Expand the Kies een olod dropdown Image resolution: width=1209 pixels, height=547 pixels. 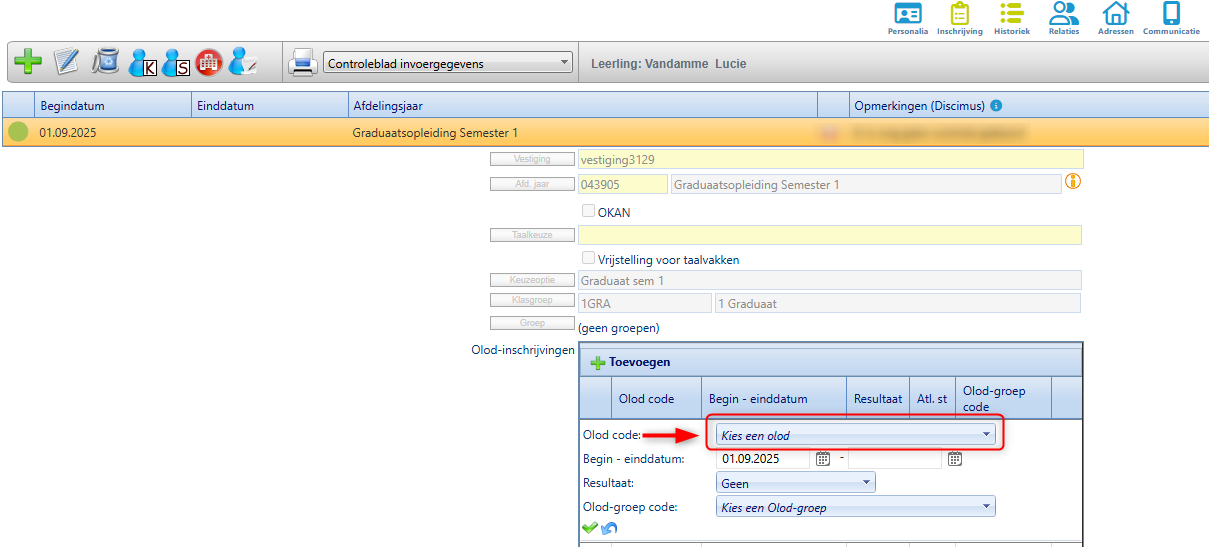857,435
